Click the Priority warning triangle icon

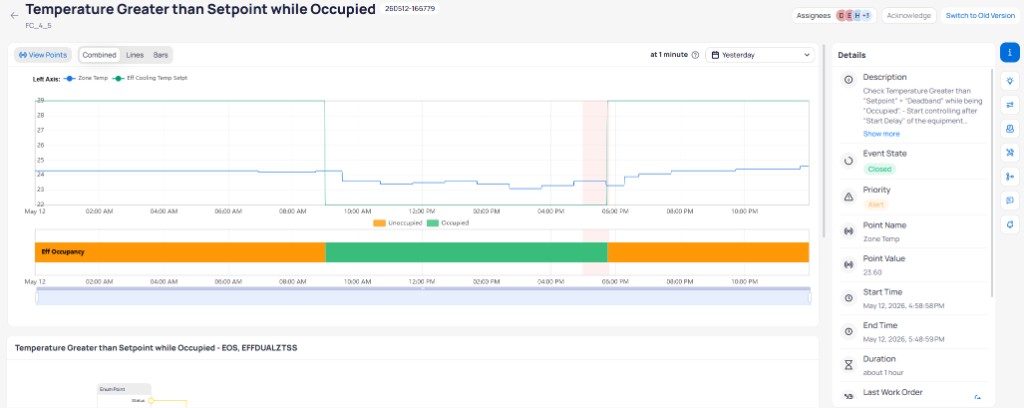(x=848, y=196)
